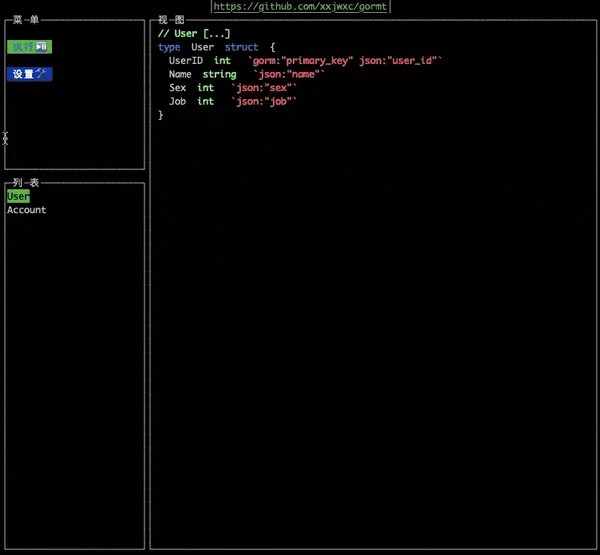The width and height of the screenshot is (600, 555).
Task: Click the json:"sex" tag
Action: pos(264,88)
